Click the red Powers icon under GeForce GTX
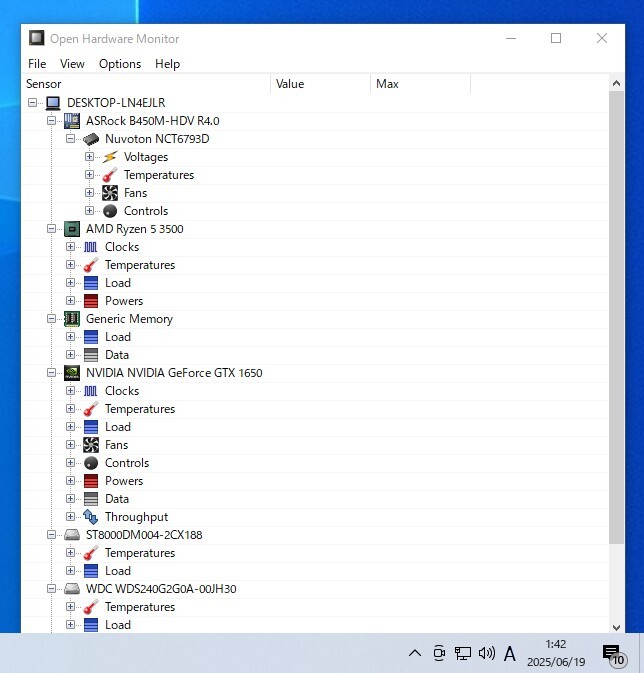This screenshot has width=644, height=673. pos(91,481)
